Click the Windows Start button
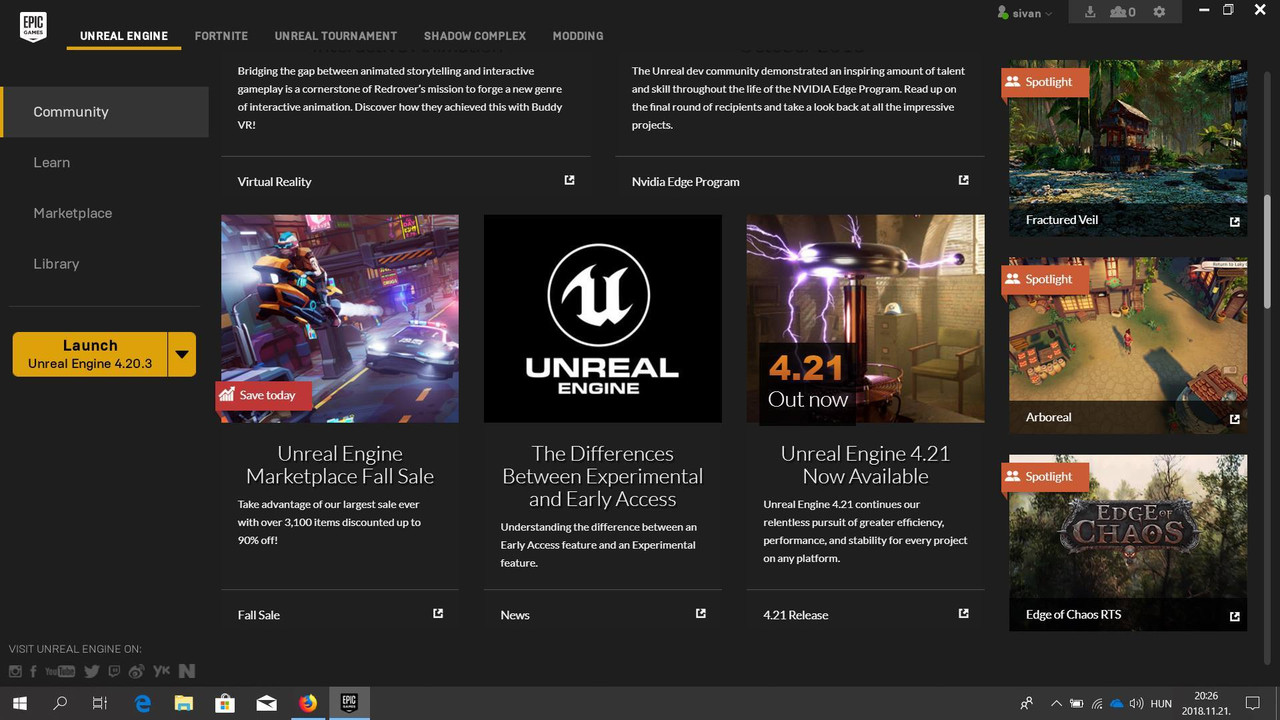Screen dimensions: 1280x720 click(x=19, y=703)
